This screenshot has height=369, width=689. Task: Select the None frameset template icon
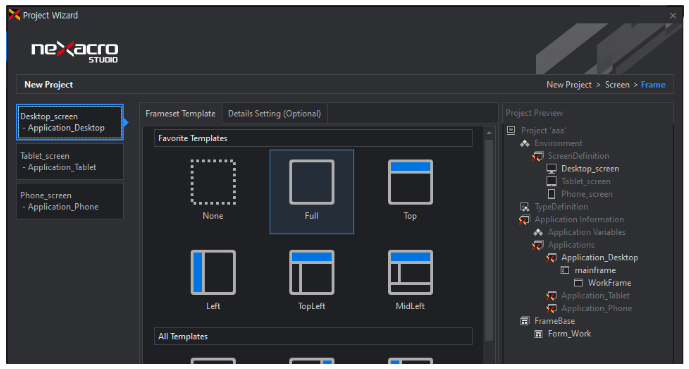pos(213,182)
